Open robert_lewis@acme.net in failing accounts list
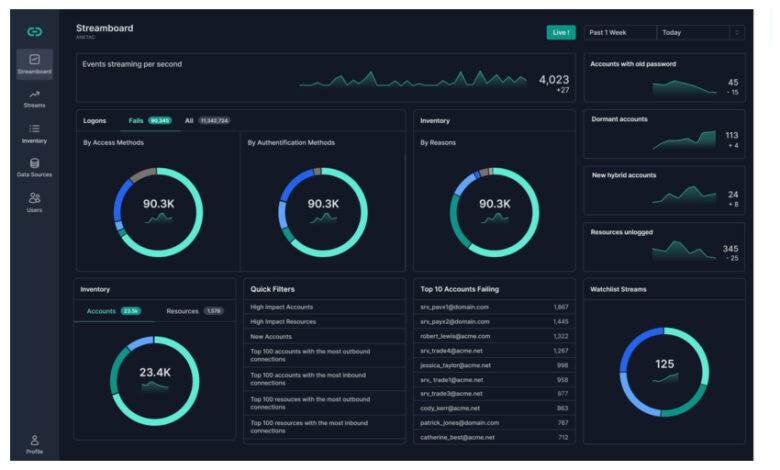Screen dimensions: 780x470 coord(452,336)
